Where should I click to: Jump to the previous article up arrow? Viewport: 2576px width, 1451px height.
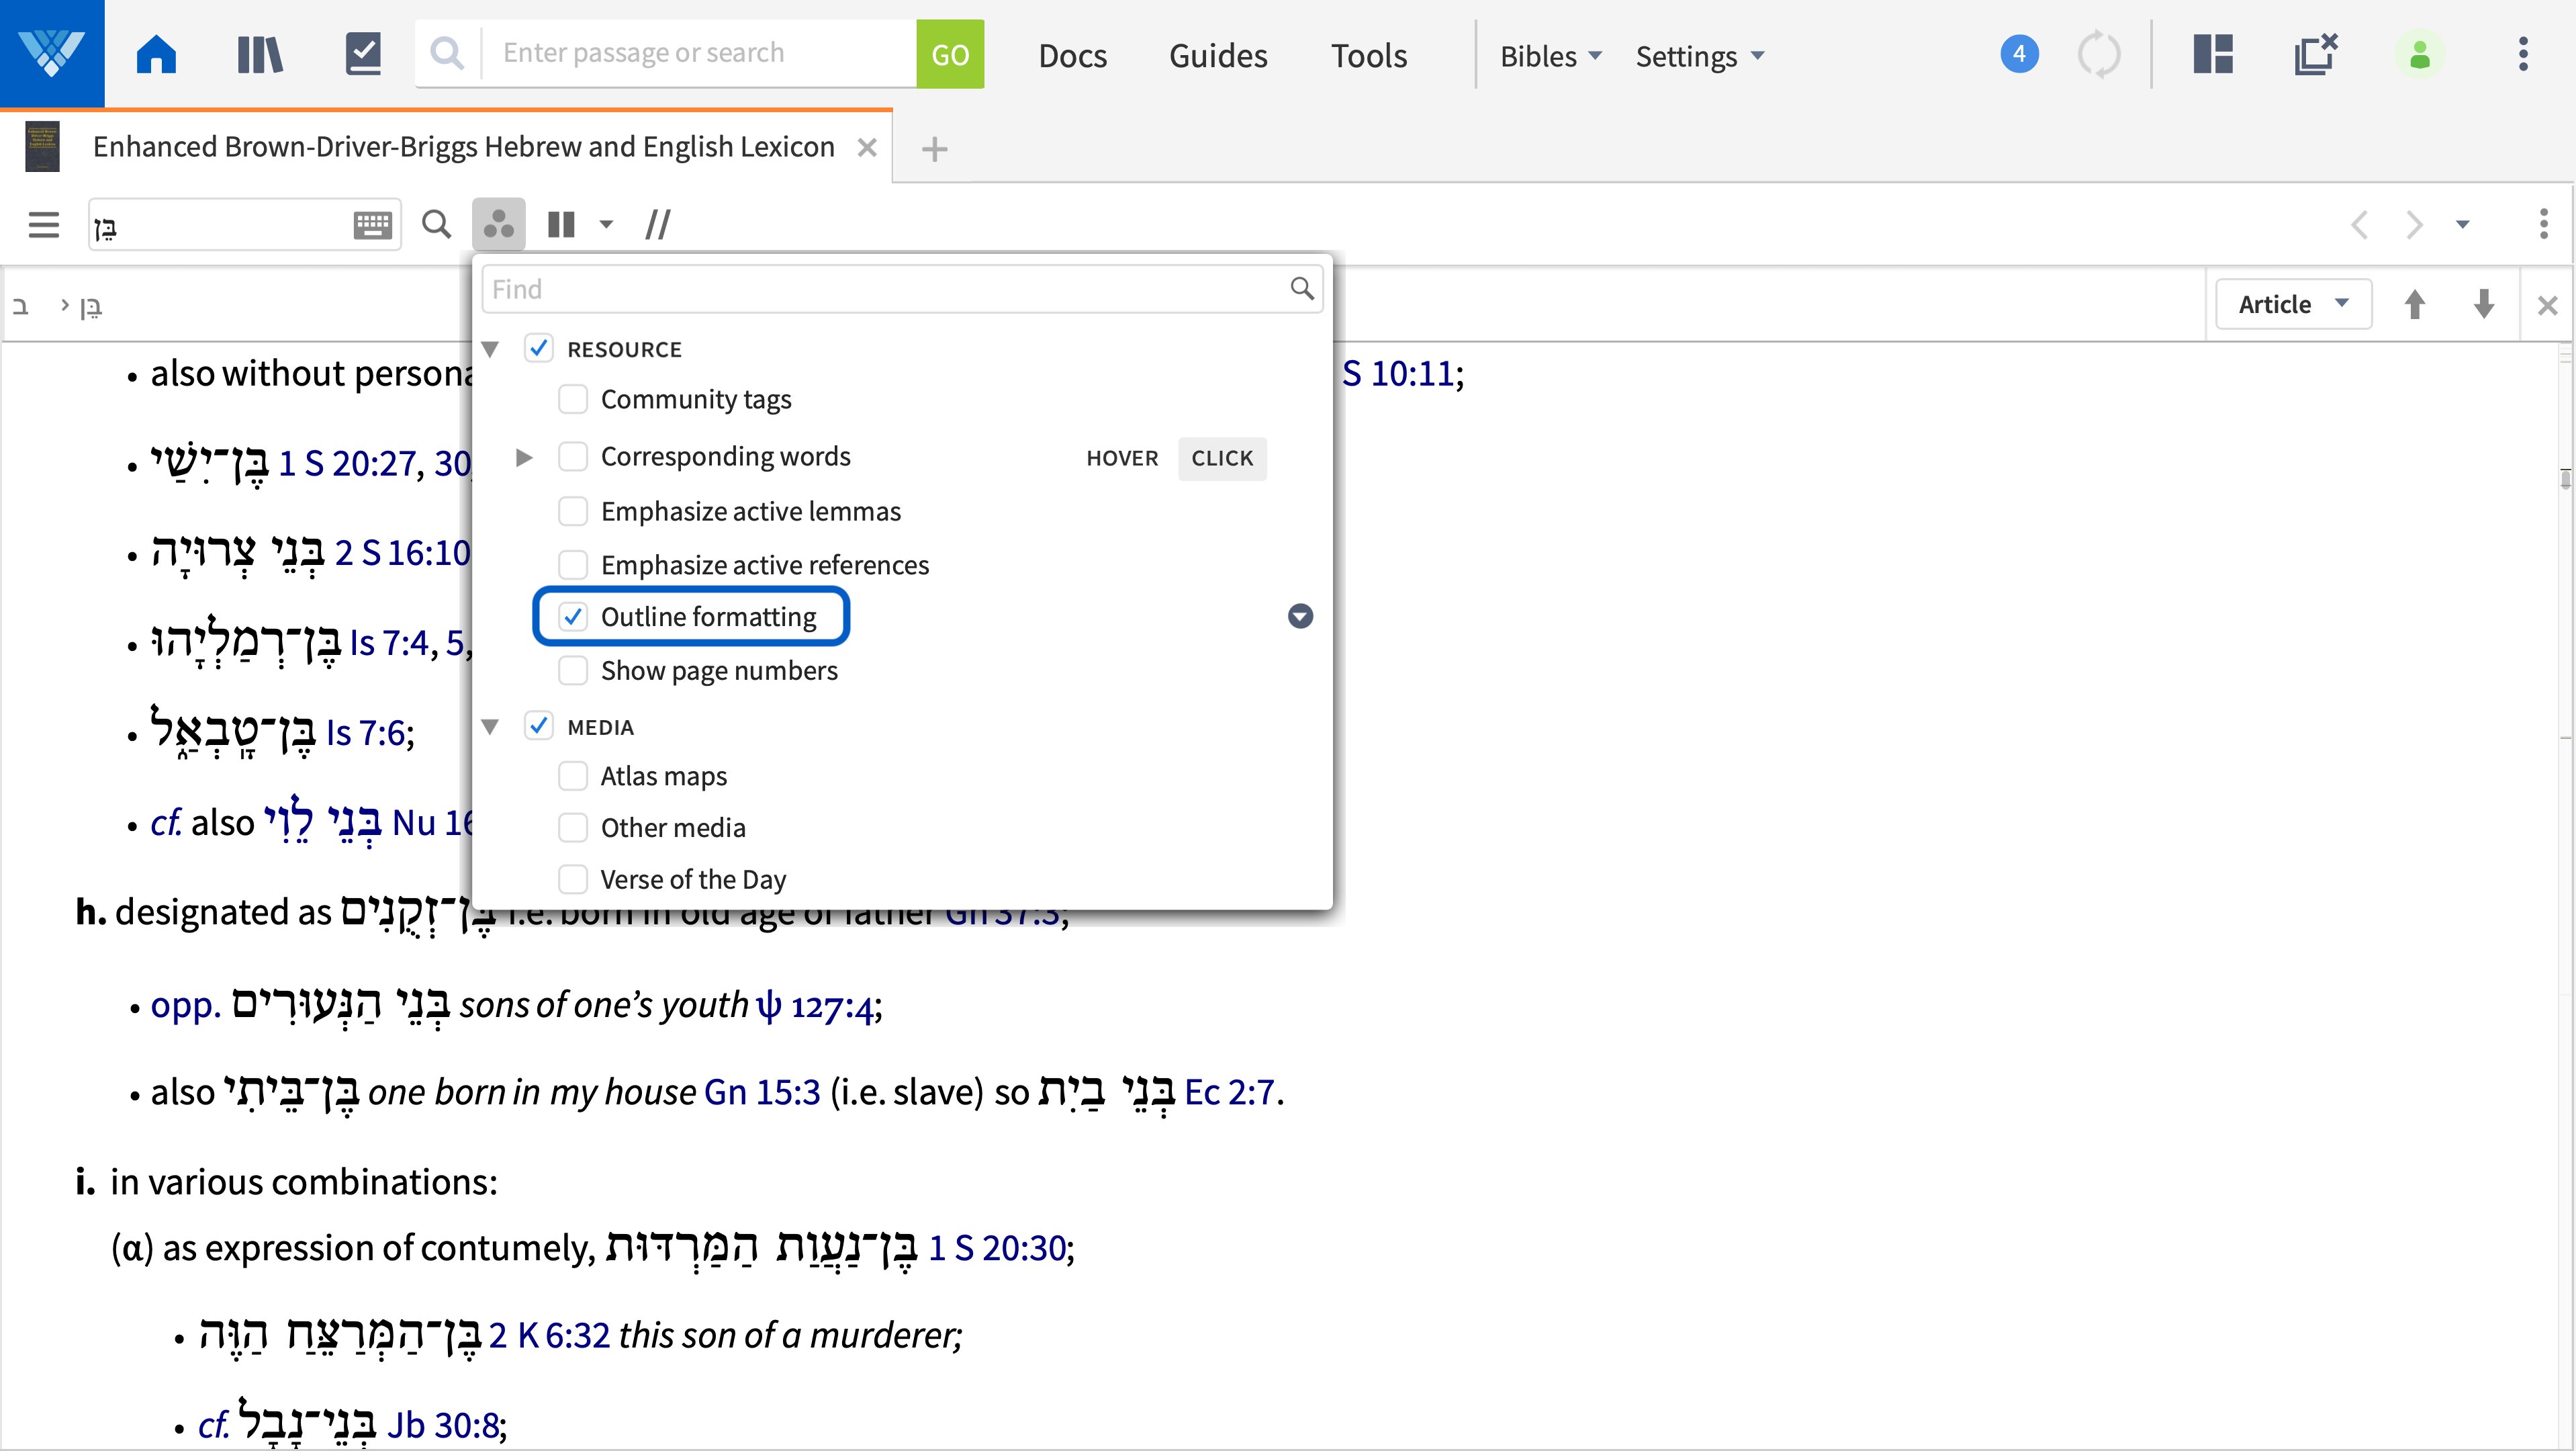tap(2414, 304)
